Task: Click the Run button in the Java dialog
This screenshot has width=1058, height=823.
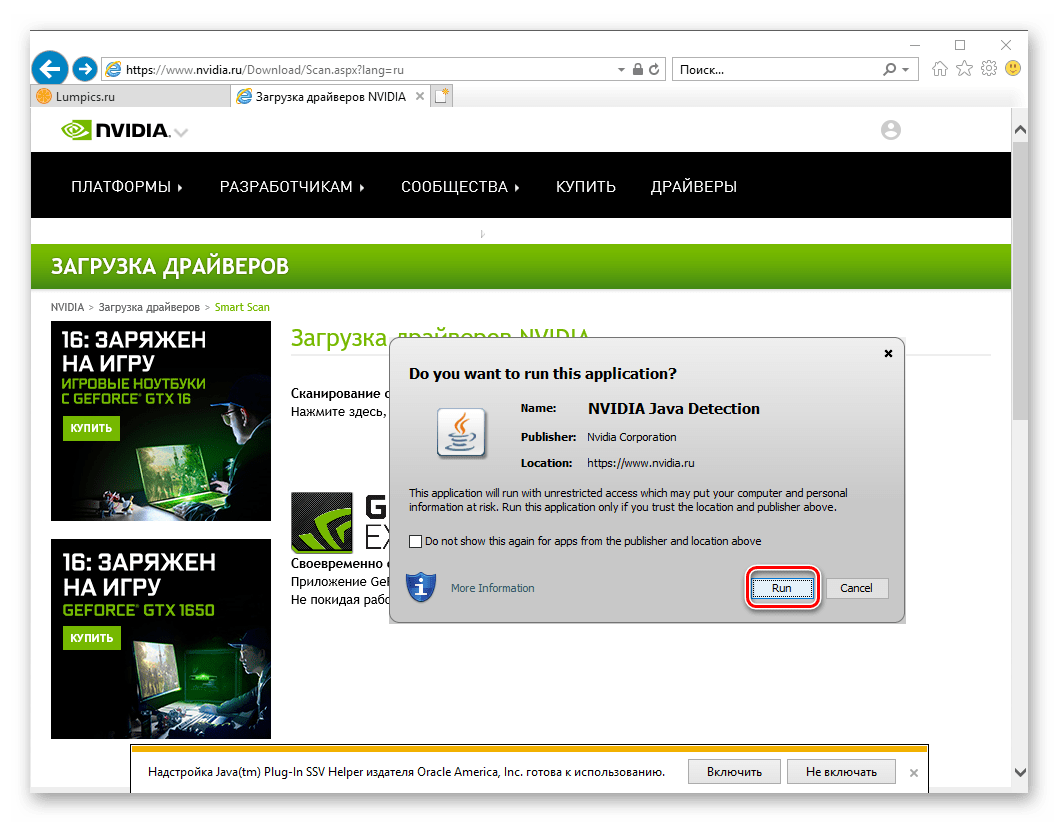Action: tap(783, 588)
